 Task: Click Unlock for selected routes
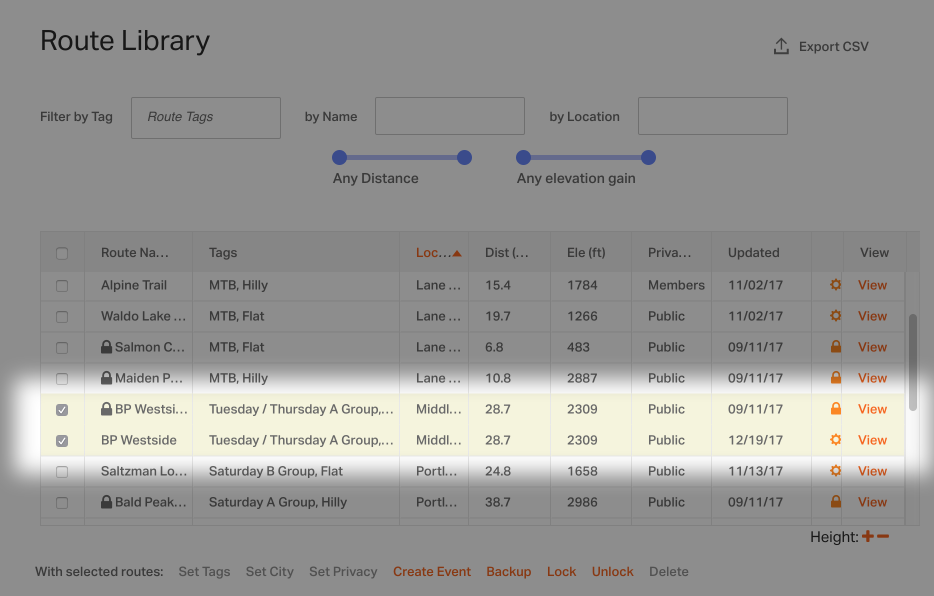612,572
